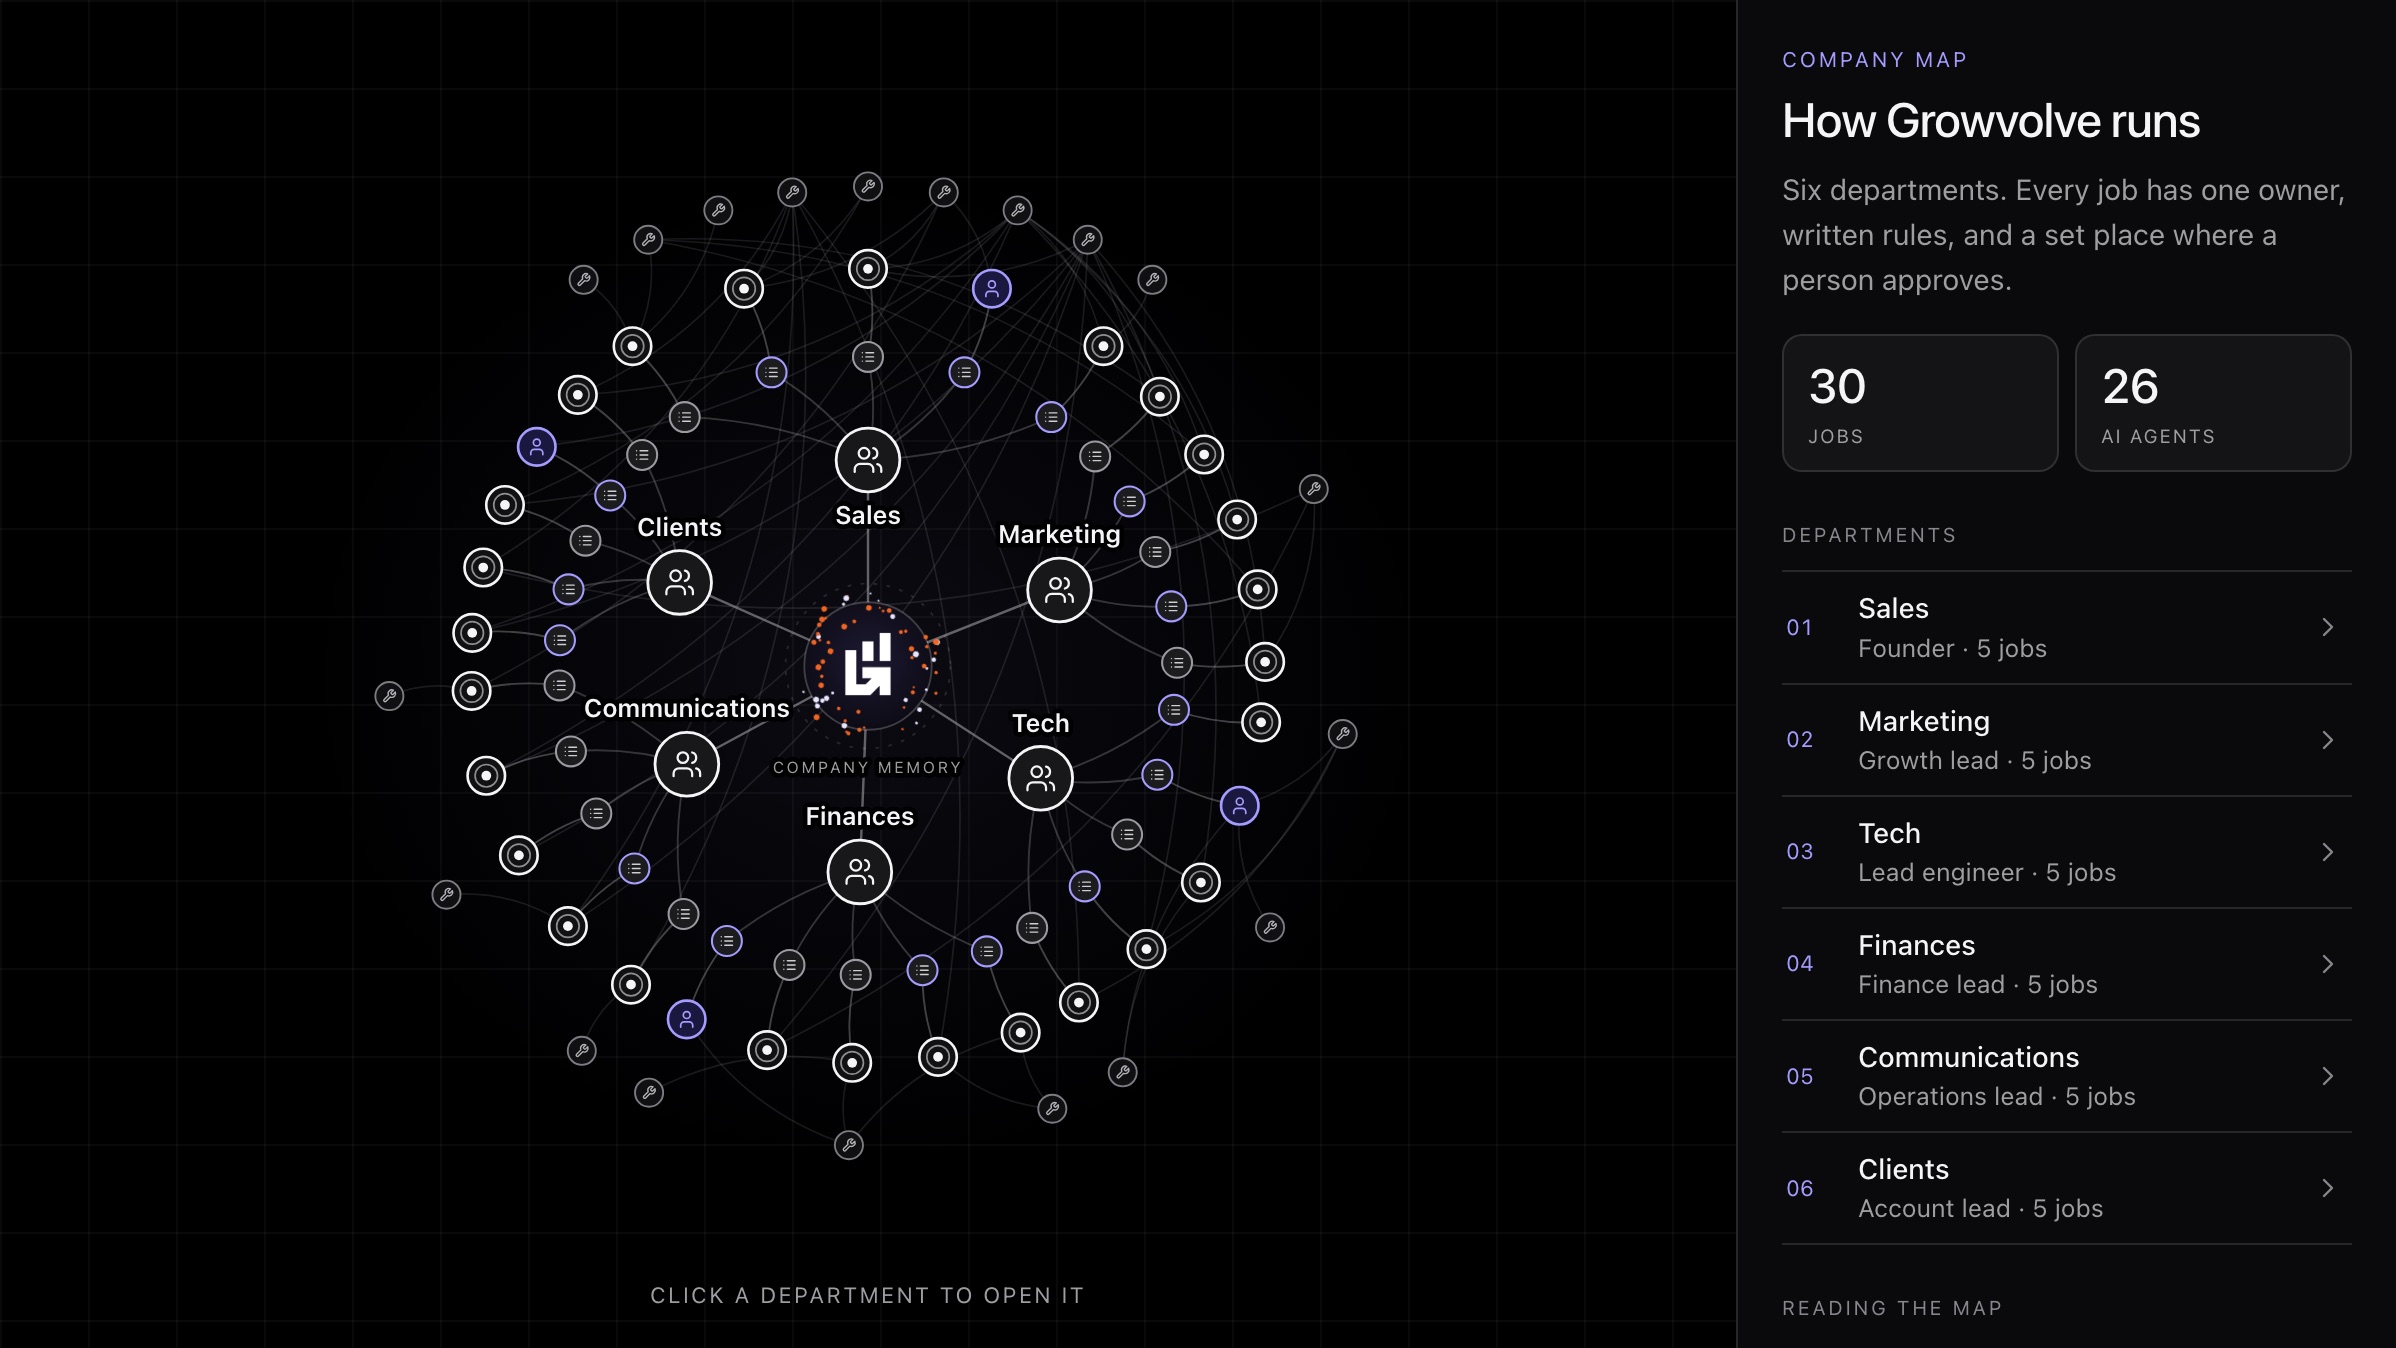Viewport: 2396px width, 1348px height.
Task: Expand the Clients row chevron
Action: (x=2327, y=1188)
